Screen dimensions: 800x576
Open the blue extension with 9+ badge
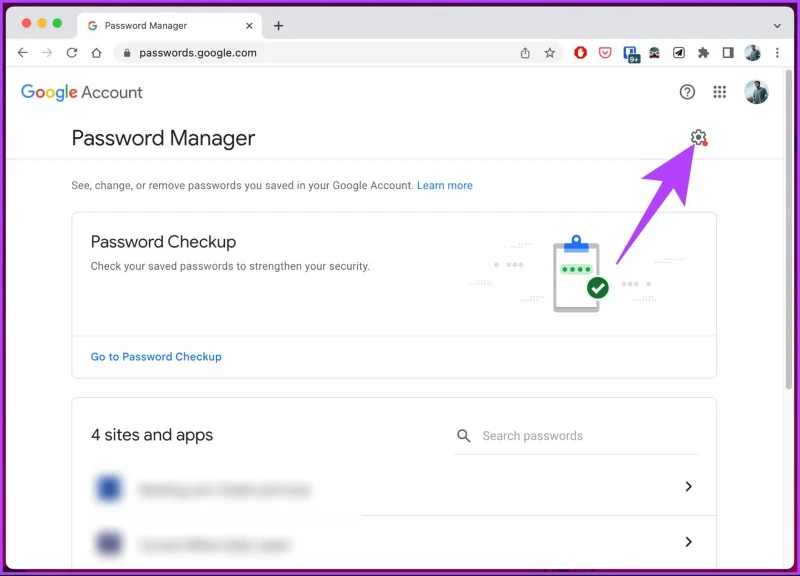(x=631, y=54)
